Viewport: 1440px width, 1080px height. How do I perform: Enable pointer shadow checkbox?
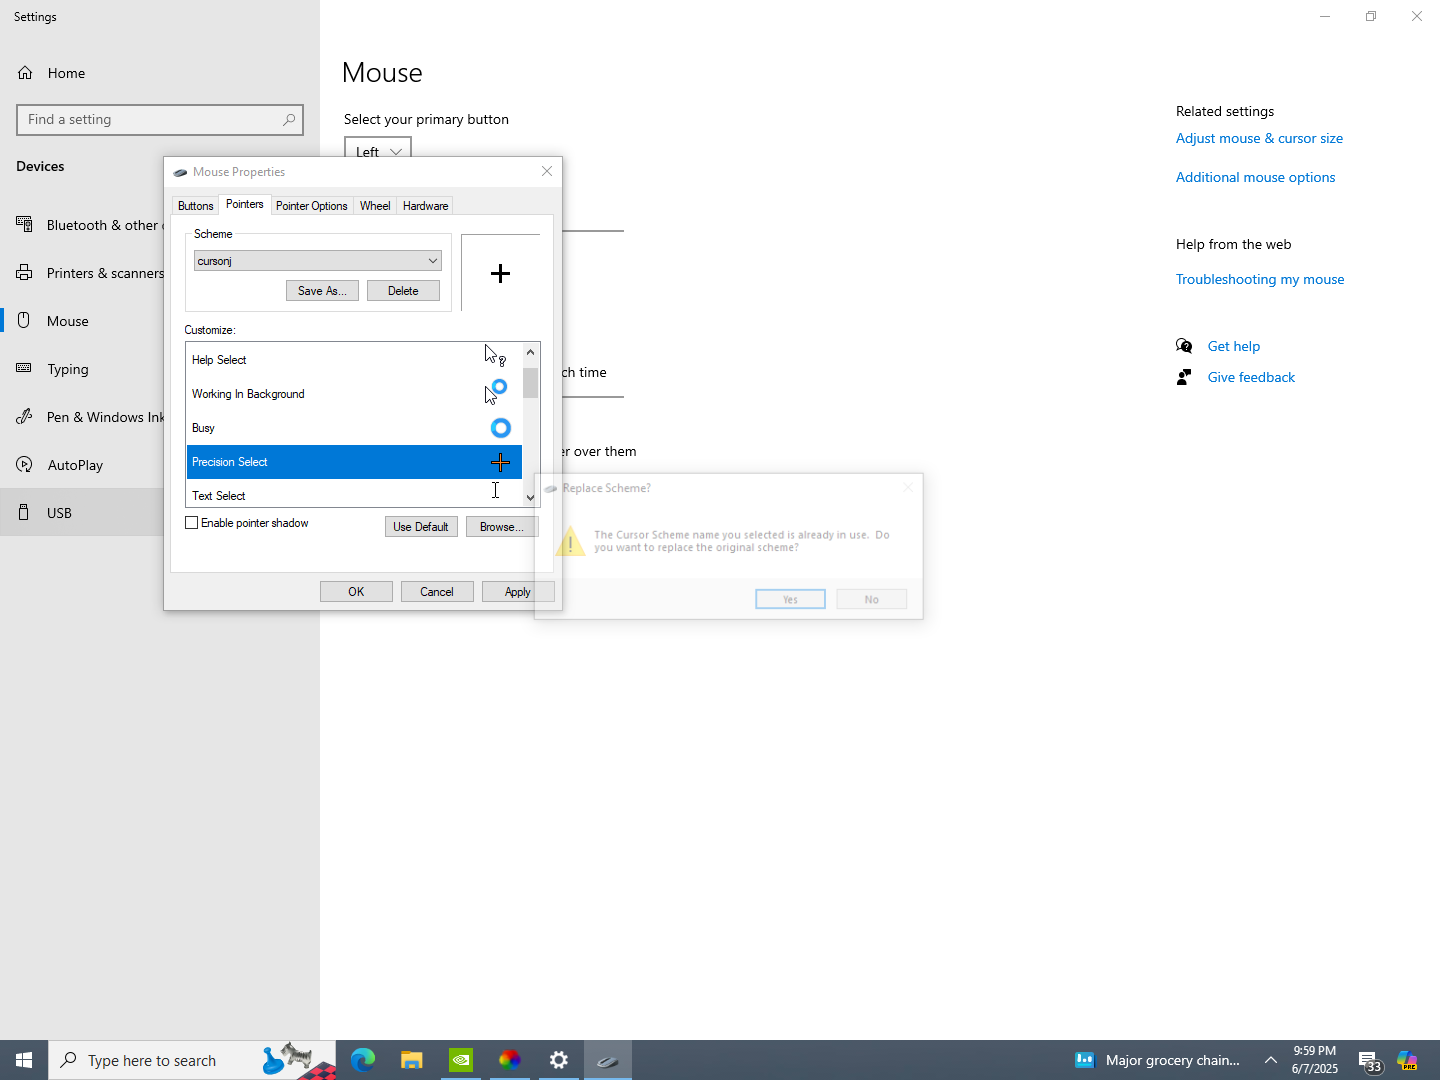pos(192,523)
